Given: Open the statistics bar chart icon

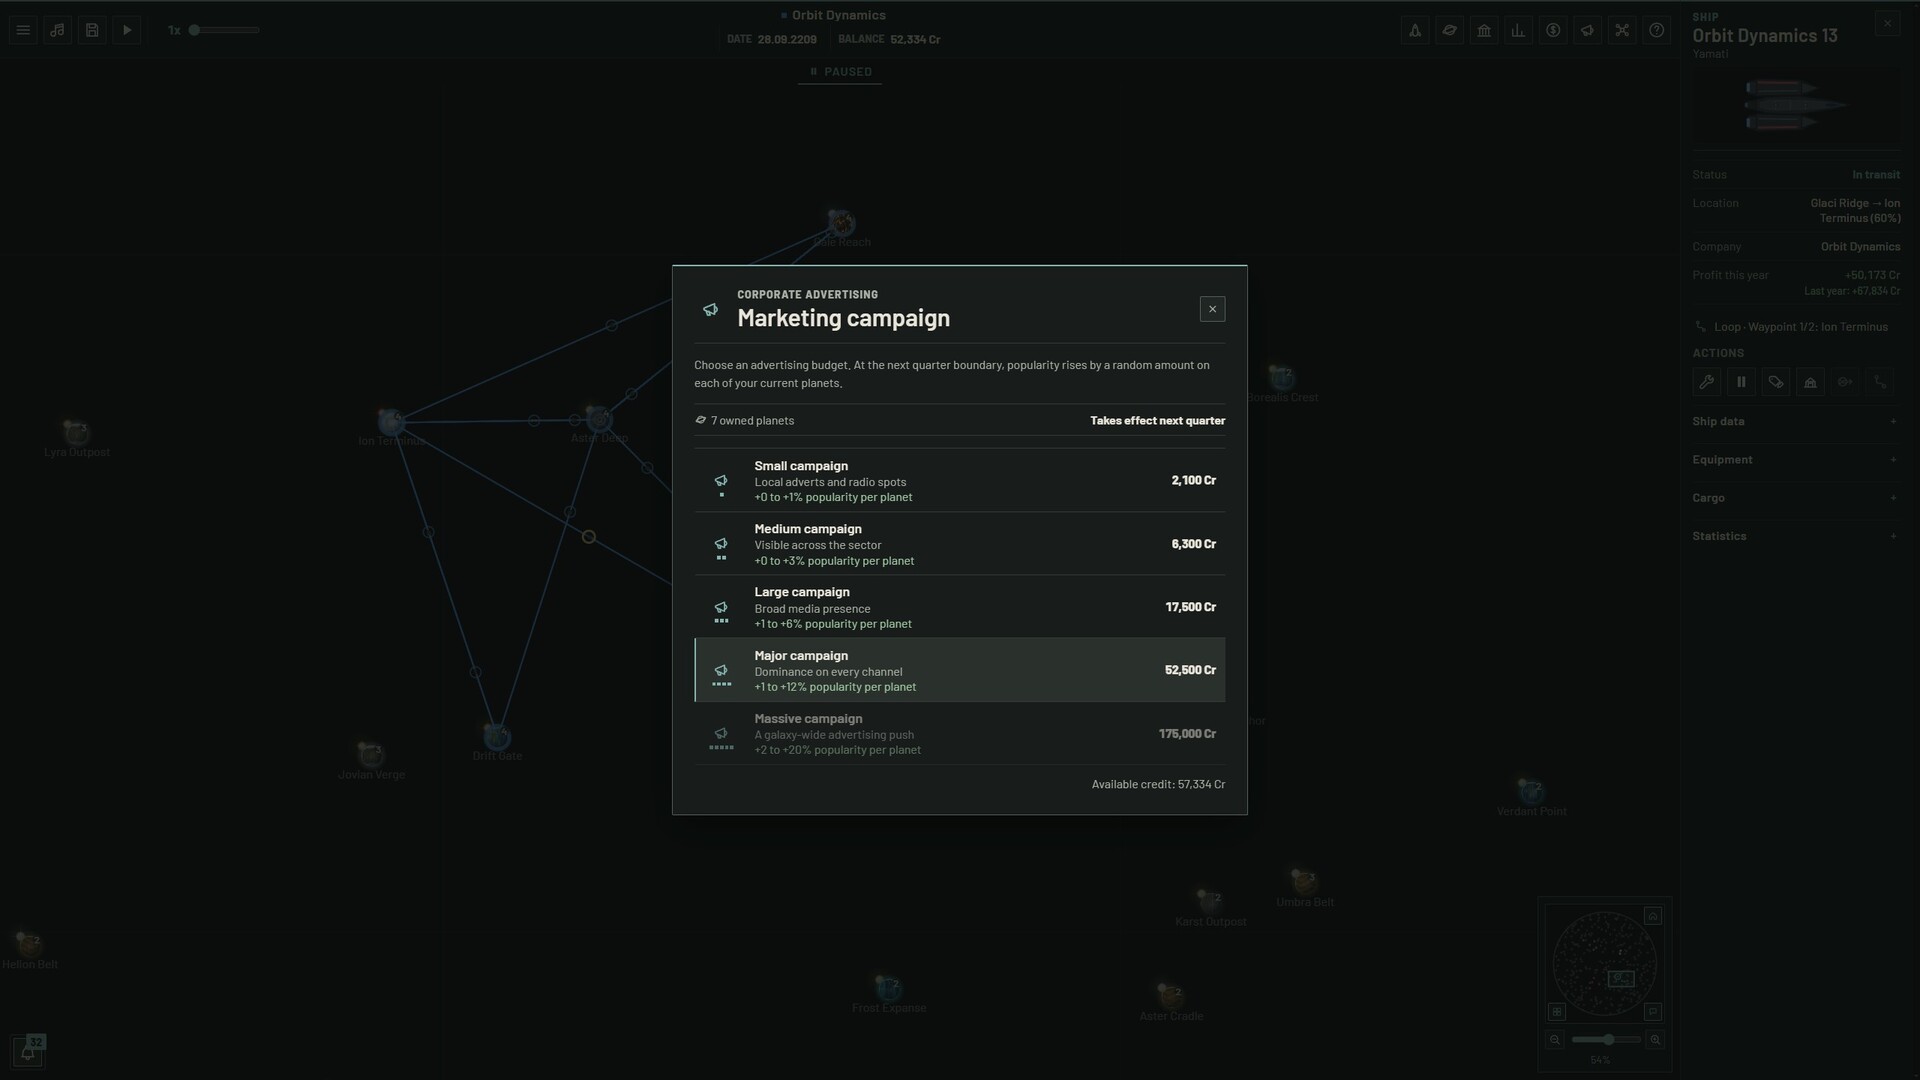Looking at the screenshot, I should [x=1518, y=30].
